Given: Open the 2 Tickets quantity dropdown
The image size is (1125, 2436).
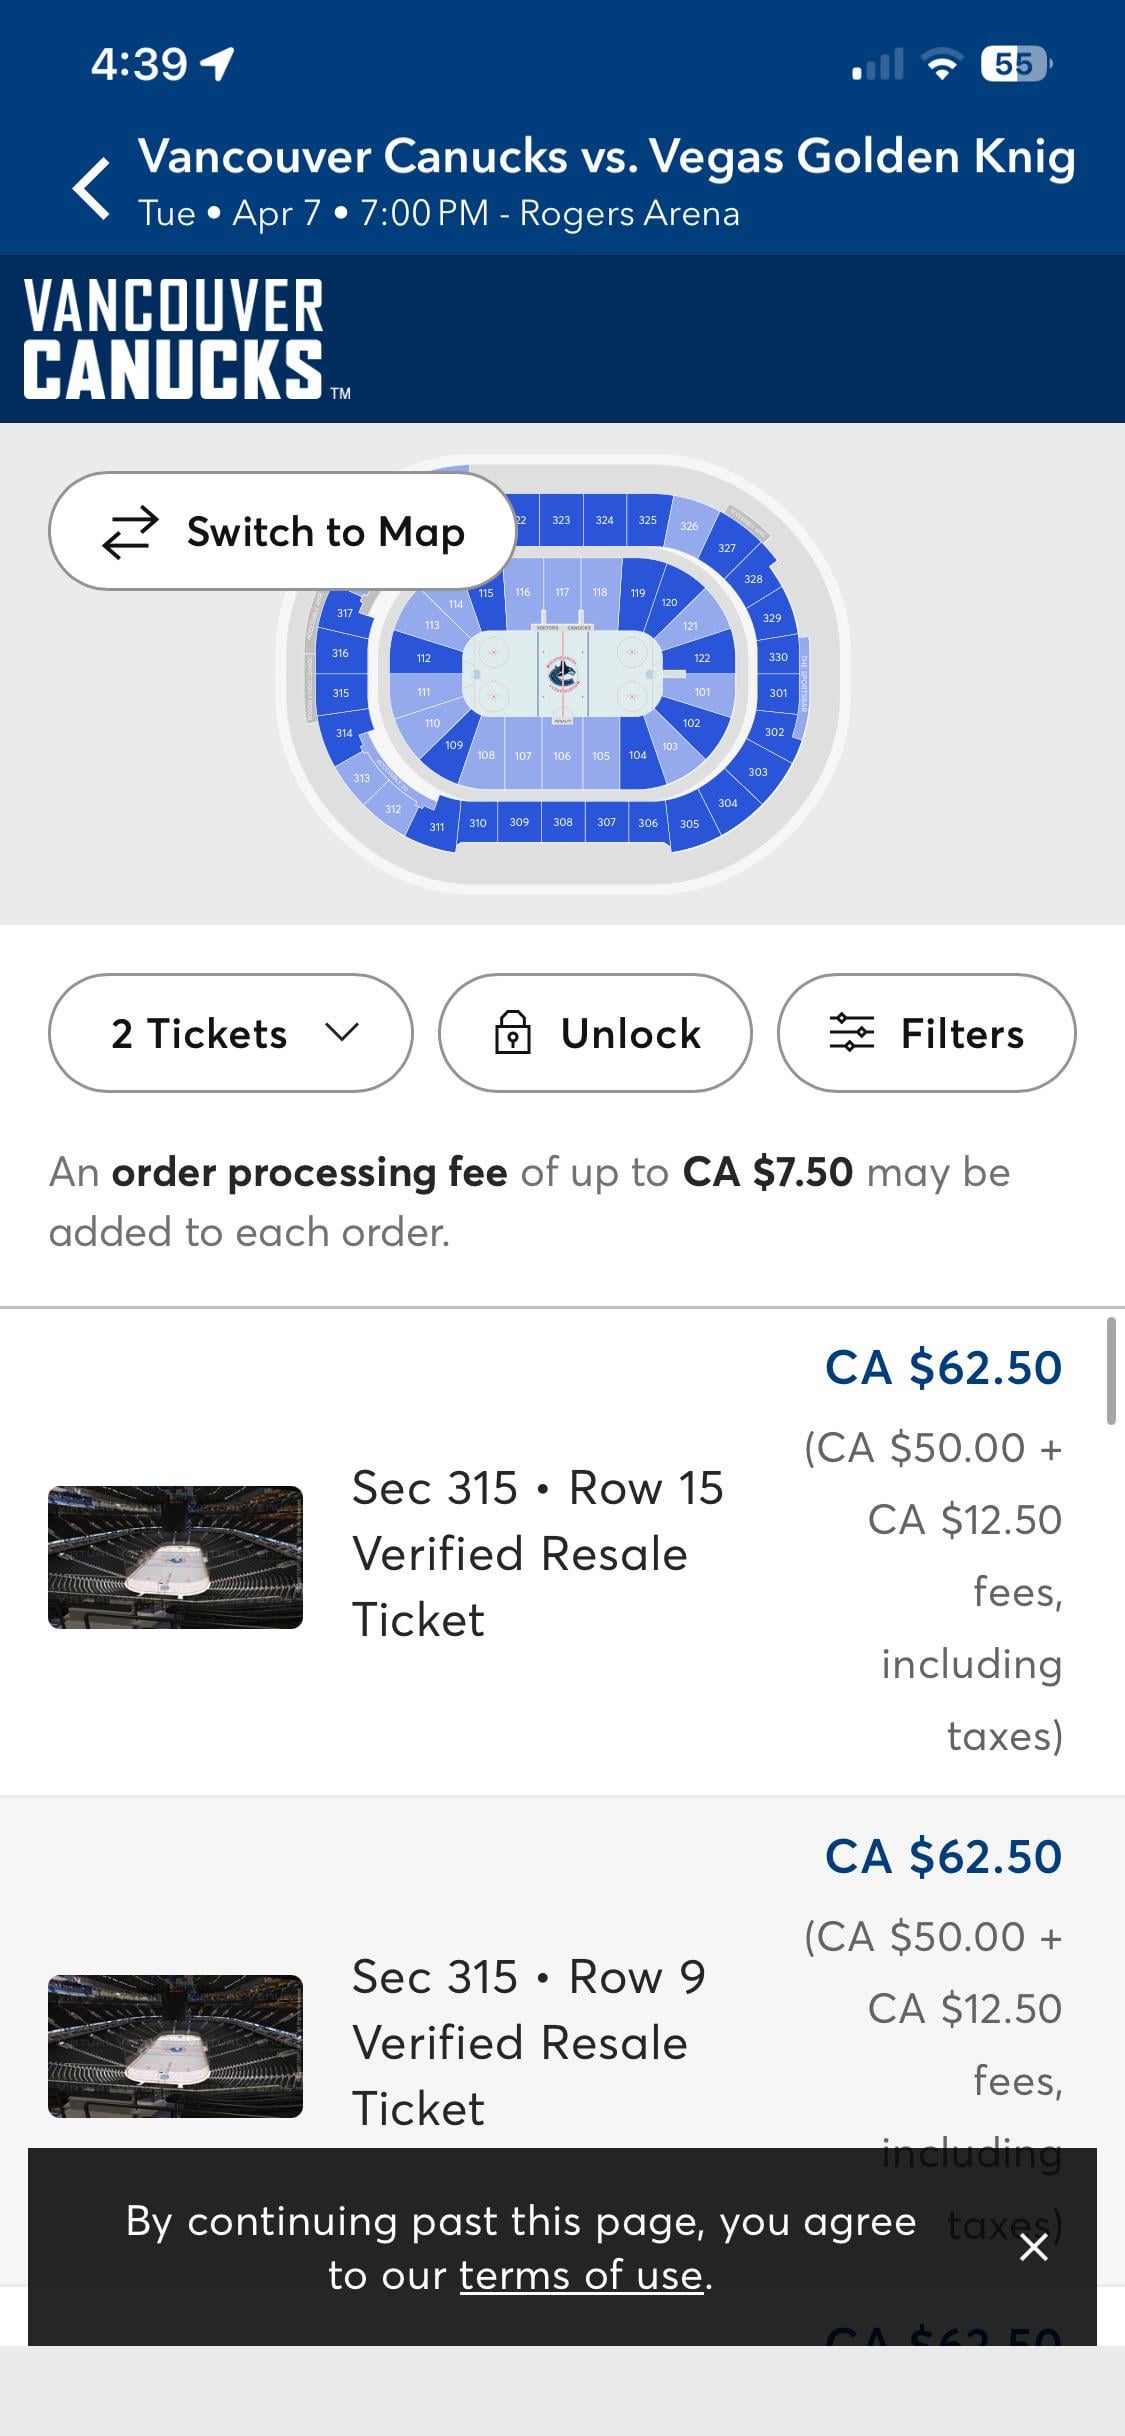Looking at the screenshot, I should tap(230, 1033).
